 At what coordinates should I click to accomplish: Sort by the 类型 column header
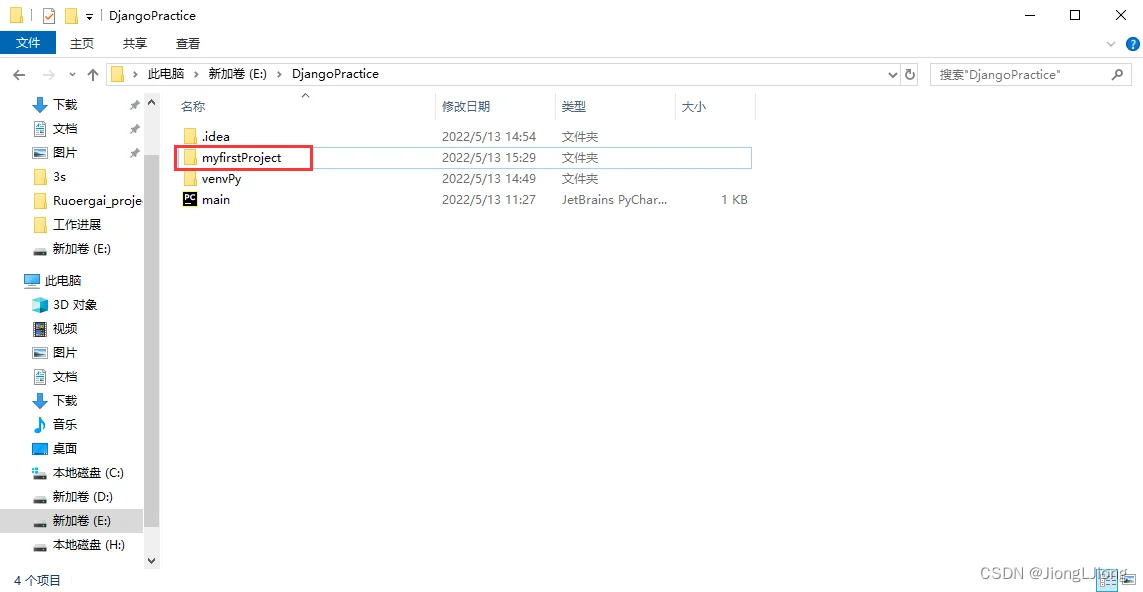tap(574, 106)
